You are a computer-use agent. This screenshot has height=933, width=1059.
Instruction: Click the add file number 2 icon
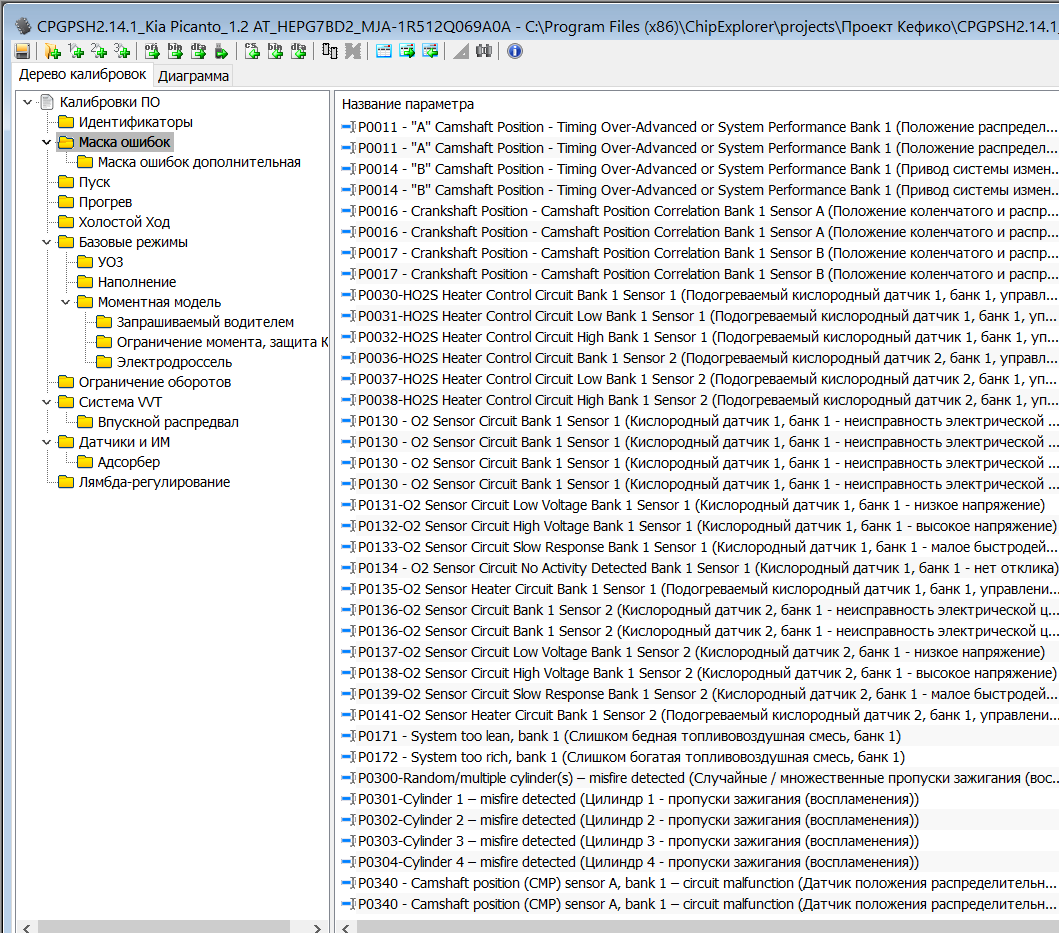99,51
